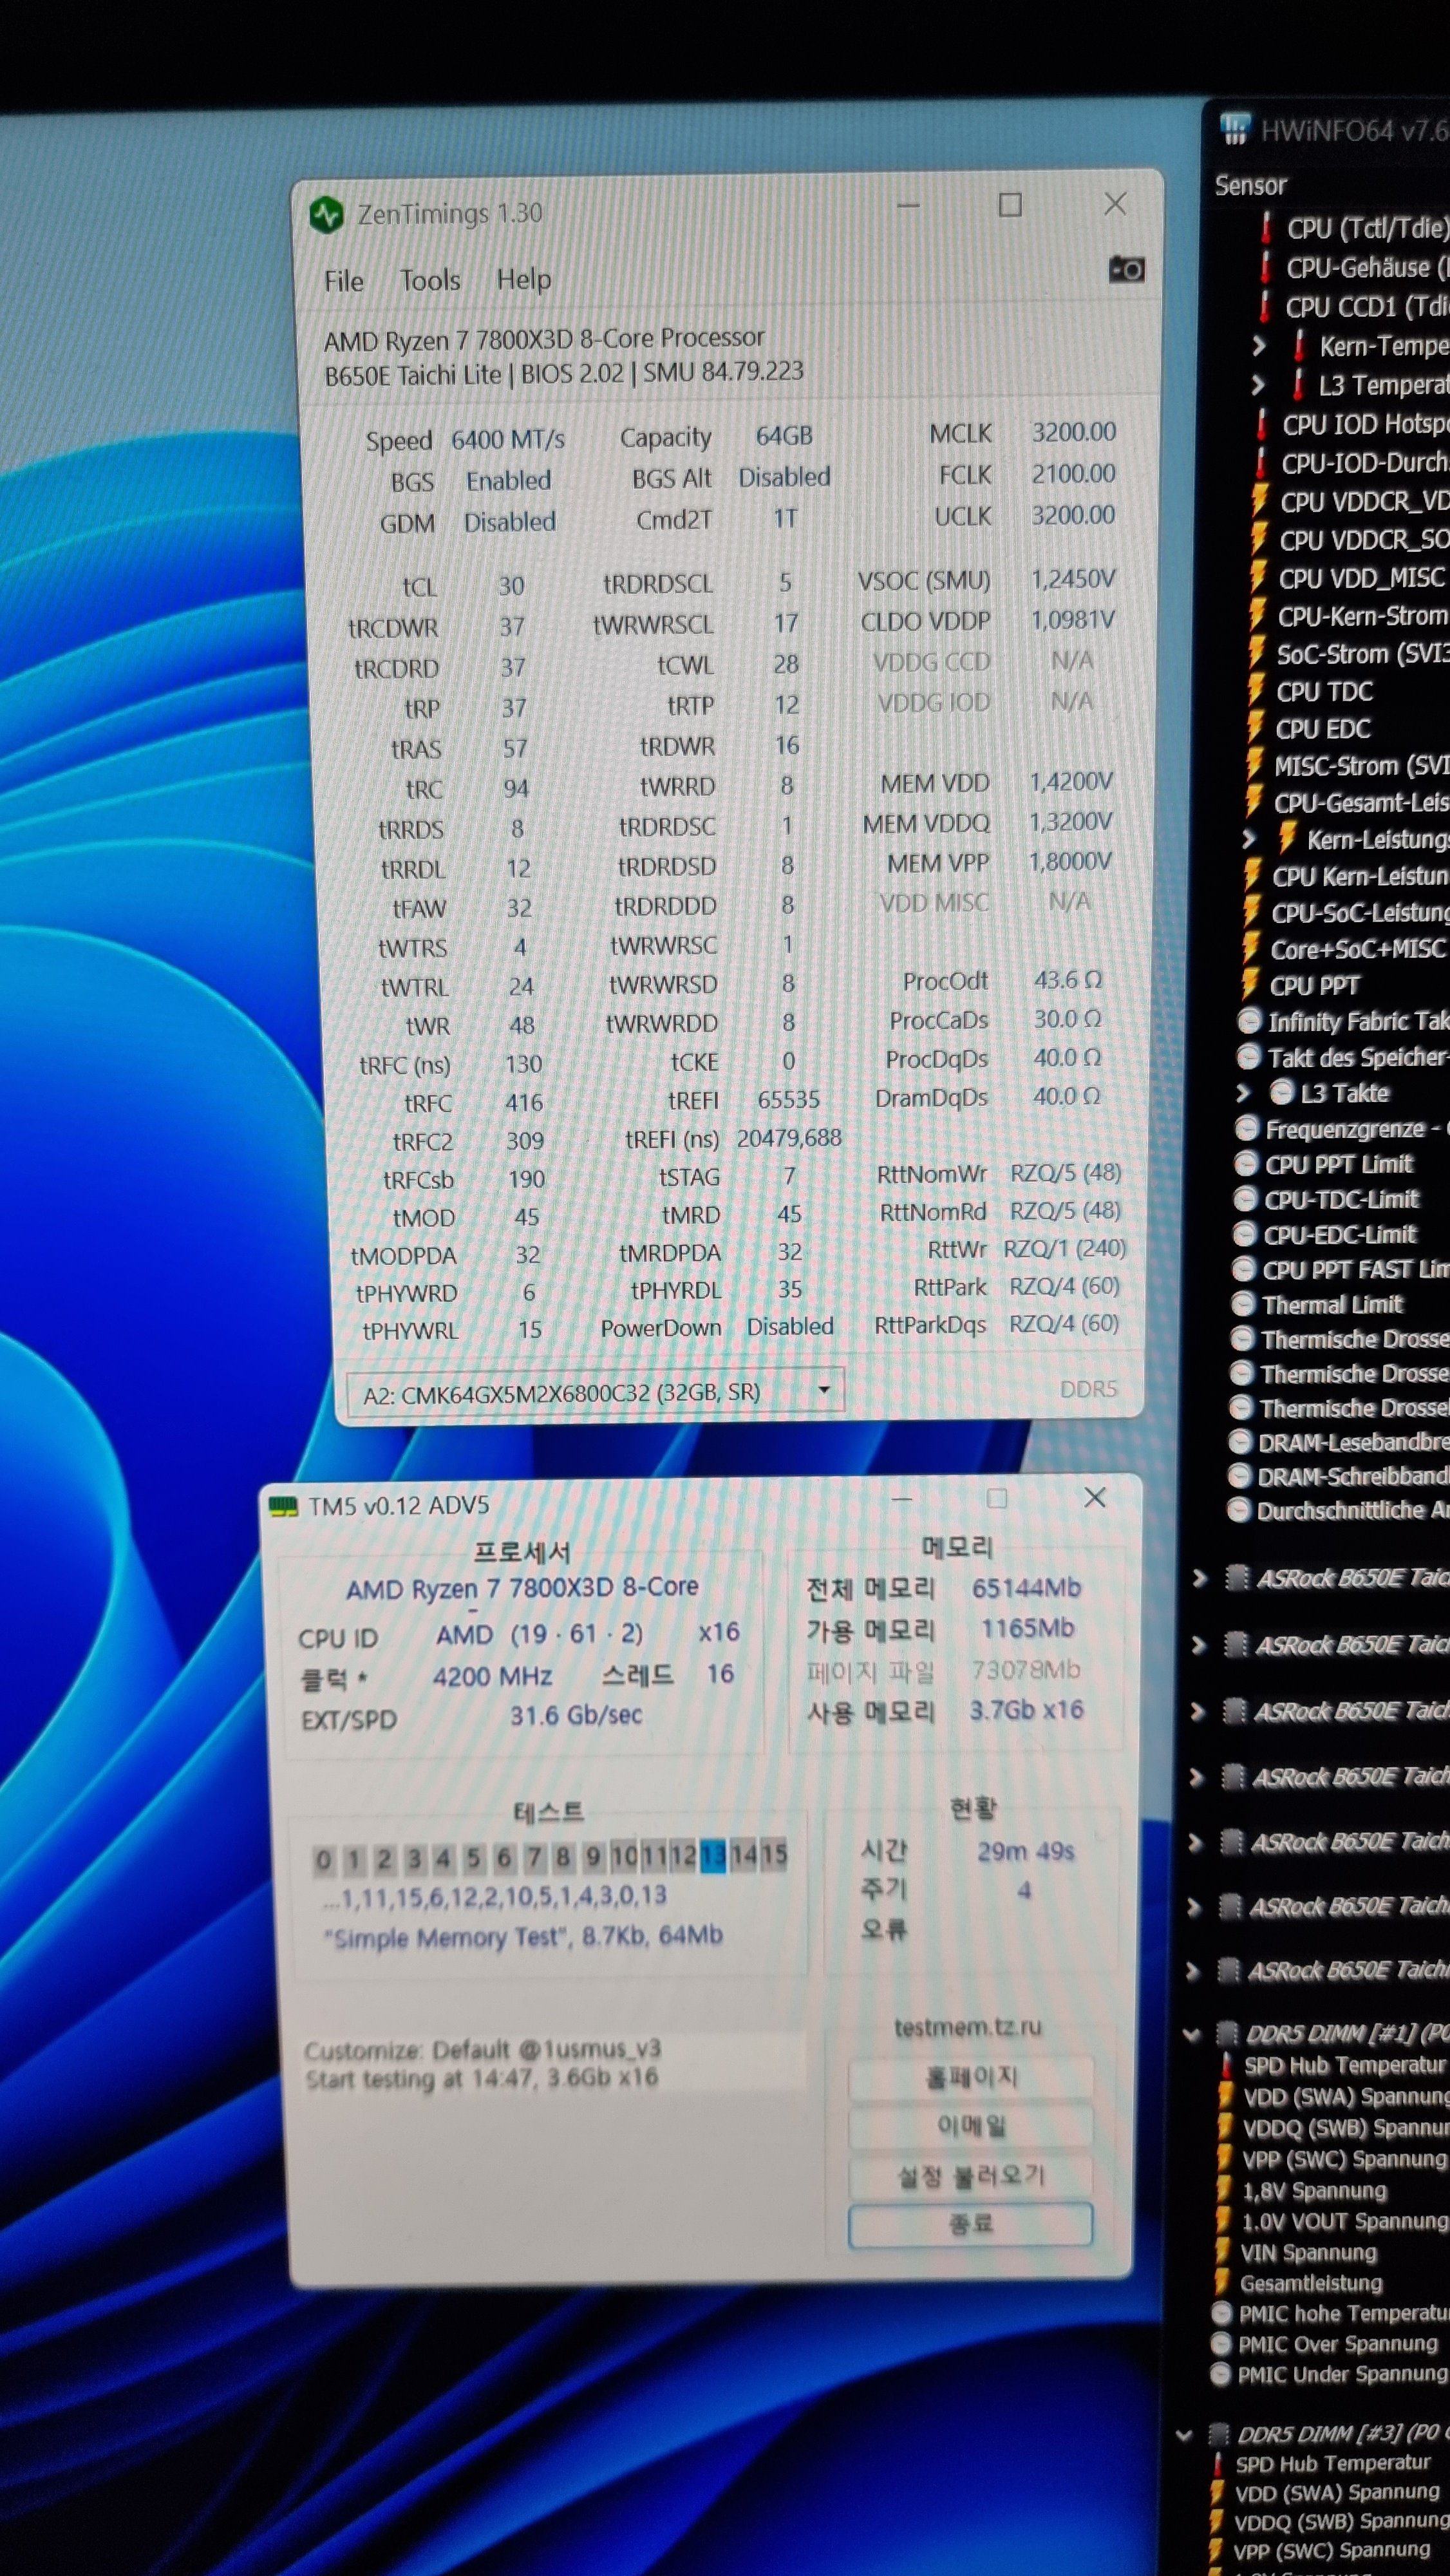Viewport: 1450px width, 2576px height.
Task: Click the CPU-TDC-Limit circle icon
Action: (1244, 1199)
